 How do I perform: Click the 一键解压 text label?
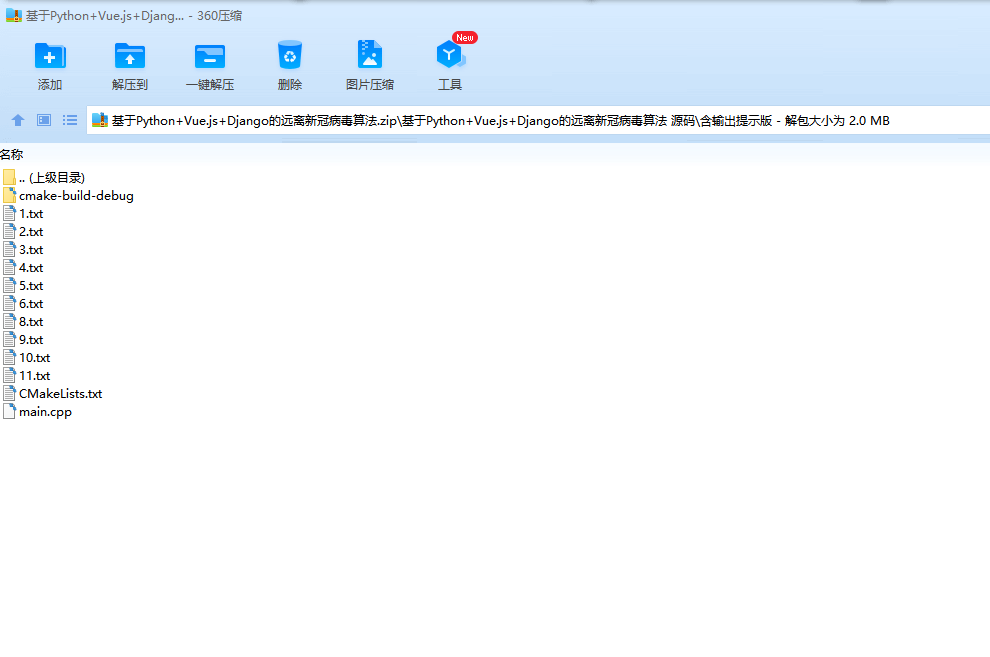click(x=210, y=85)
